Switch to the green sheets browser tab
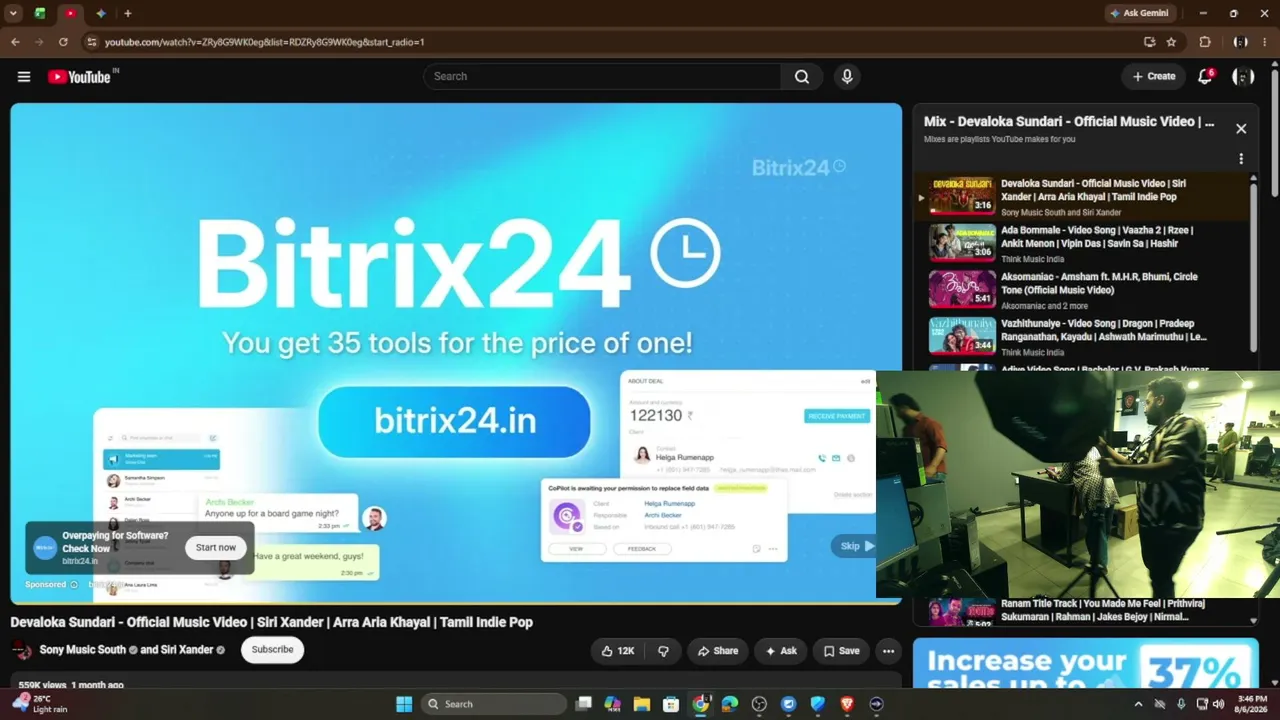1280x720 pixels. (x=40, y=14)
